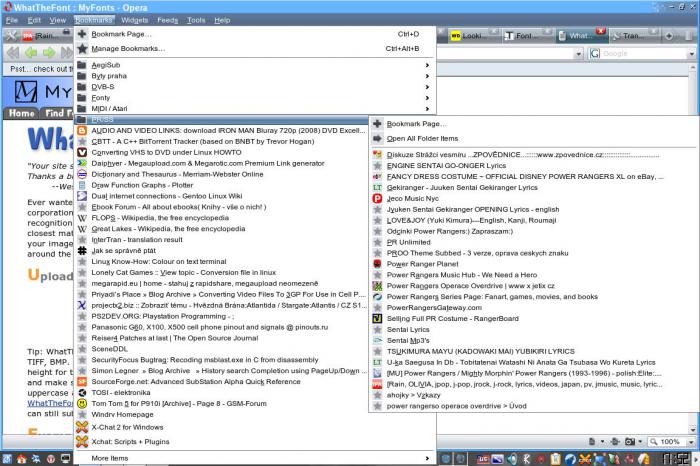Click the system tray clock
The height and width of the screenshot is (466, 700).
(677, 459)
